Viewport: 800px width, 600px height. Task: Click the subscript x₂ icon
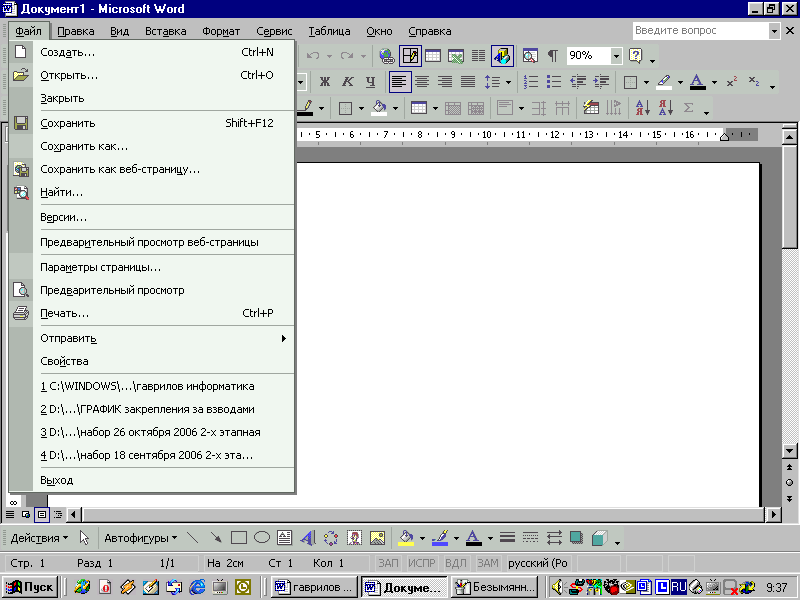754,82
